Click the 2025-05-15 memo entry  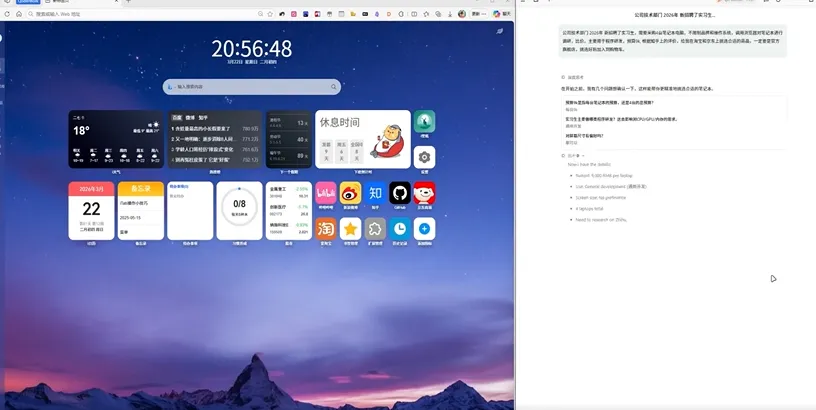[x=141, y=217]
